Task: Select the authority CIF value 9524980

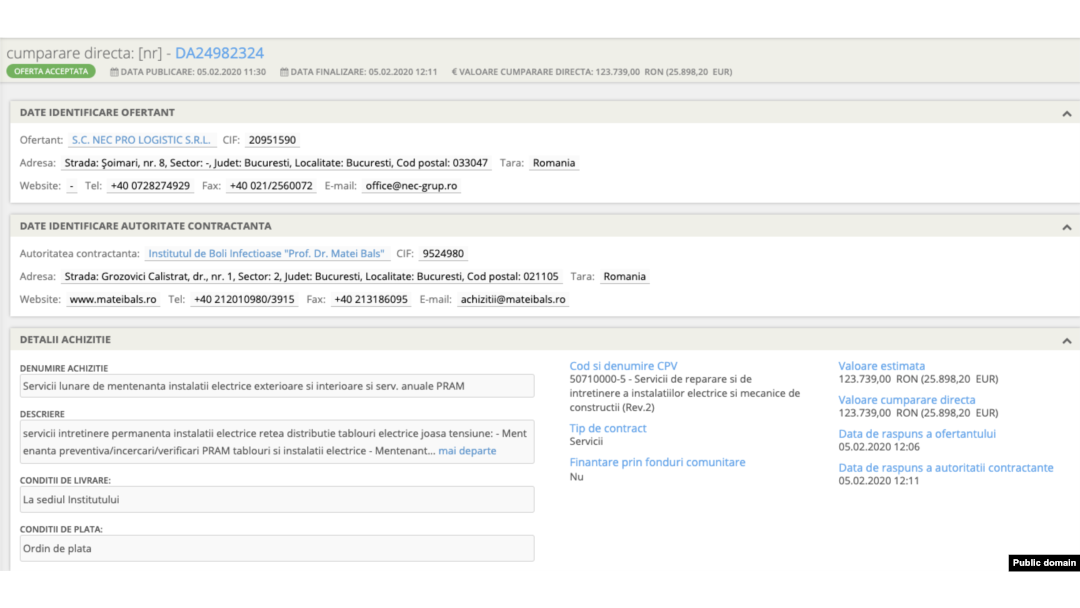Action: (443, 253)
